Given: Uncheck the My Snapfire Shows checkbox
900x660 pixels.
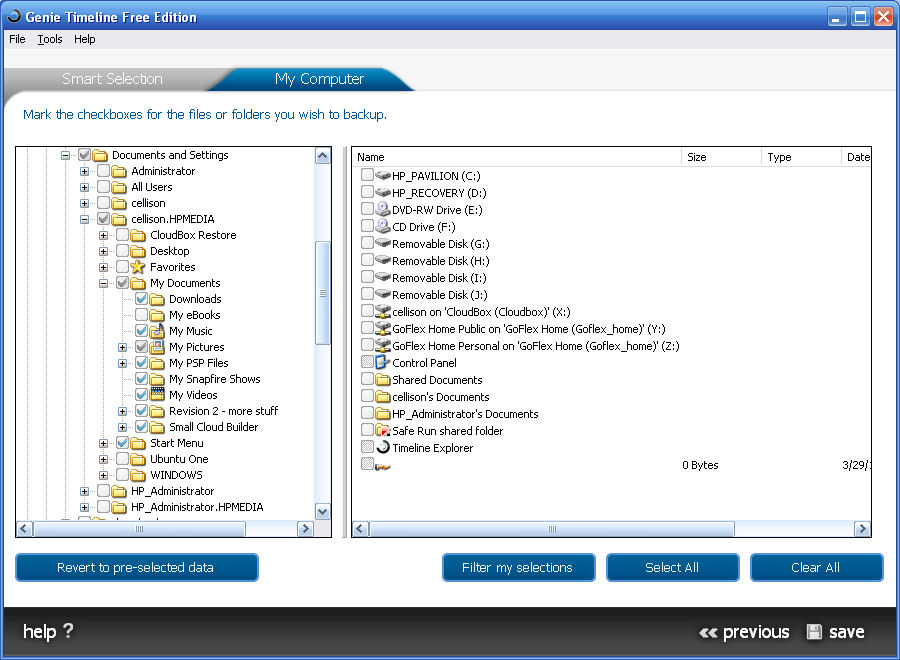Looking at the screenshot, I should (x=142, y=379).
